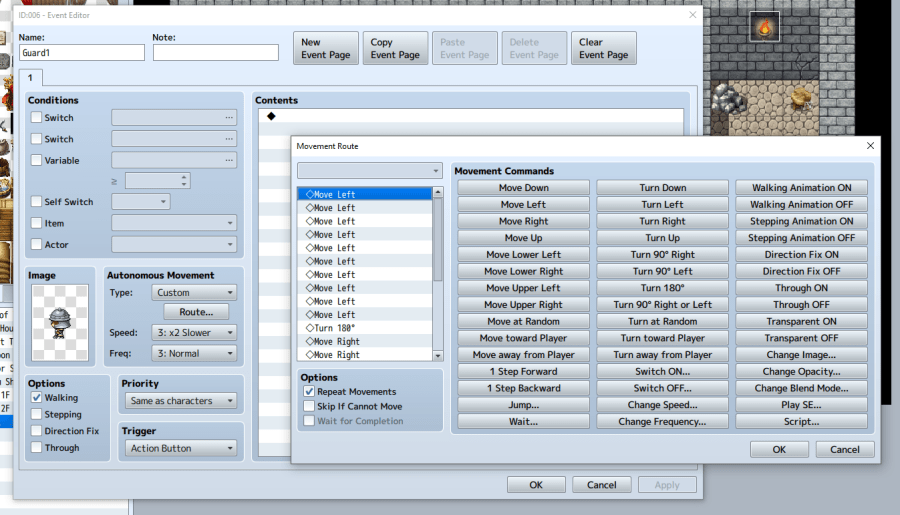The height and width of the screenshot is (515, 900).
Task: Click the ellipsis button beside Variable field
Action: pyautogui.click(x=229, y=160)
